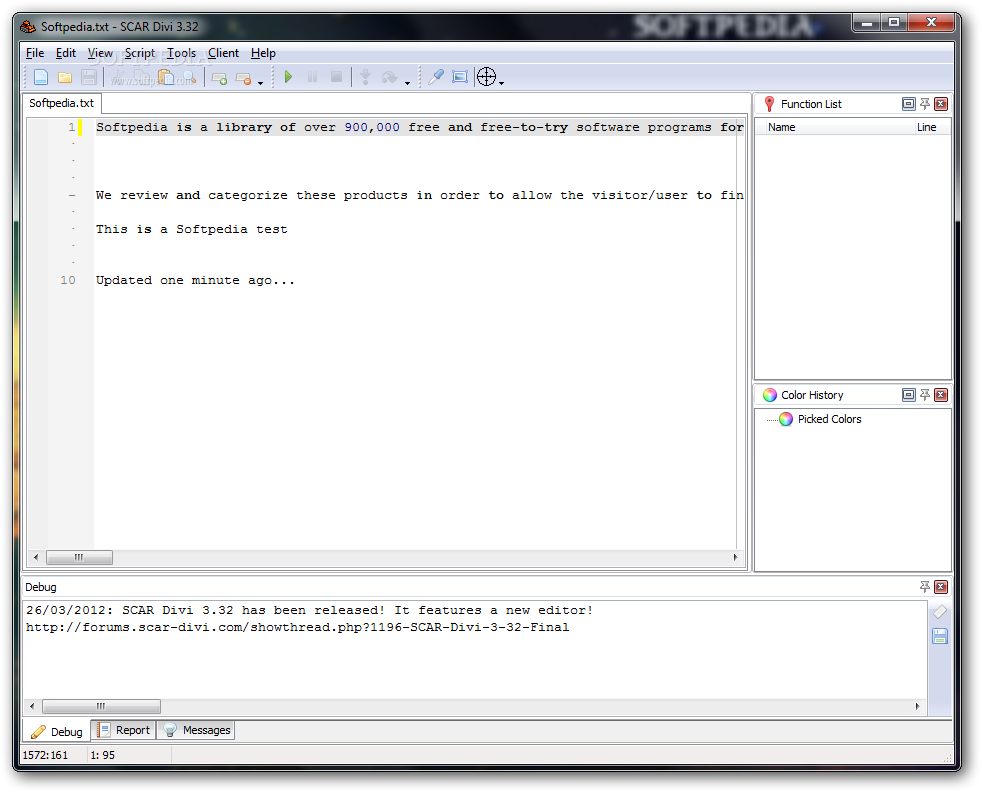The image size is (982, 792).
Task: Select the Softpedia.txt editor tab
Action: pos(61,103)
